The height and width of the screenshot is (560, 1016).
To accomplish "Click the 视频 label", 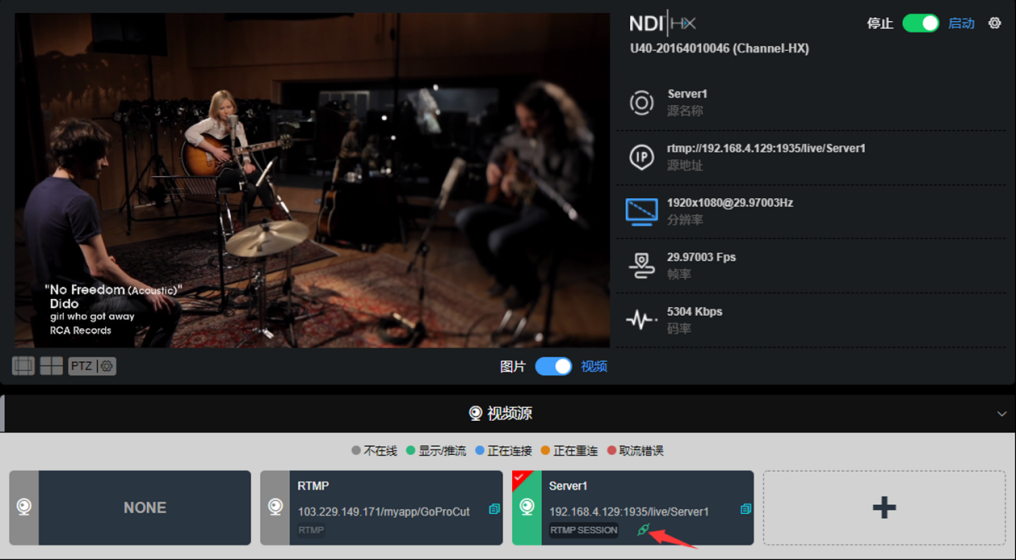I will (594, 366).
